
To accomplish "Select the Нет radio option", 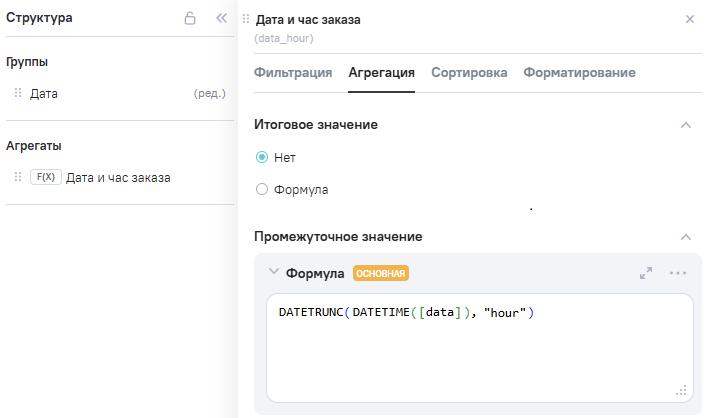I will (262, 157).
